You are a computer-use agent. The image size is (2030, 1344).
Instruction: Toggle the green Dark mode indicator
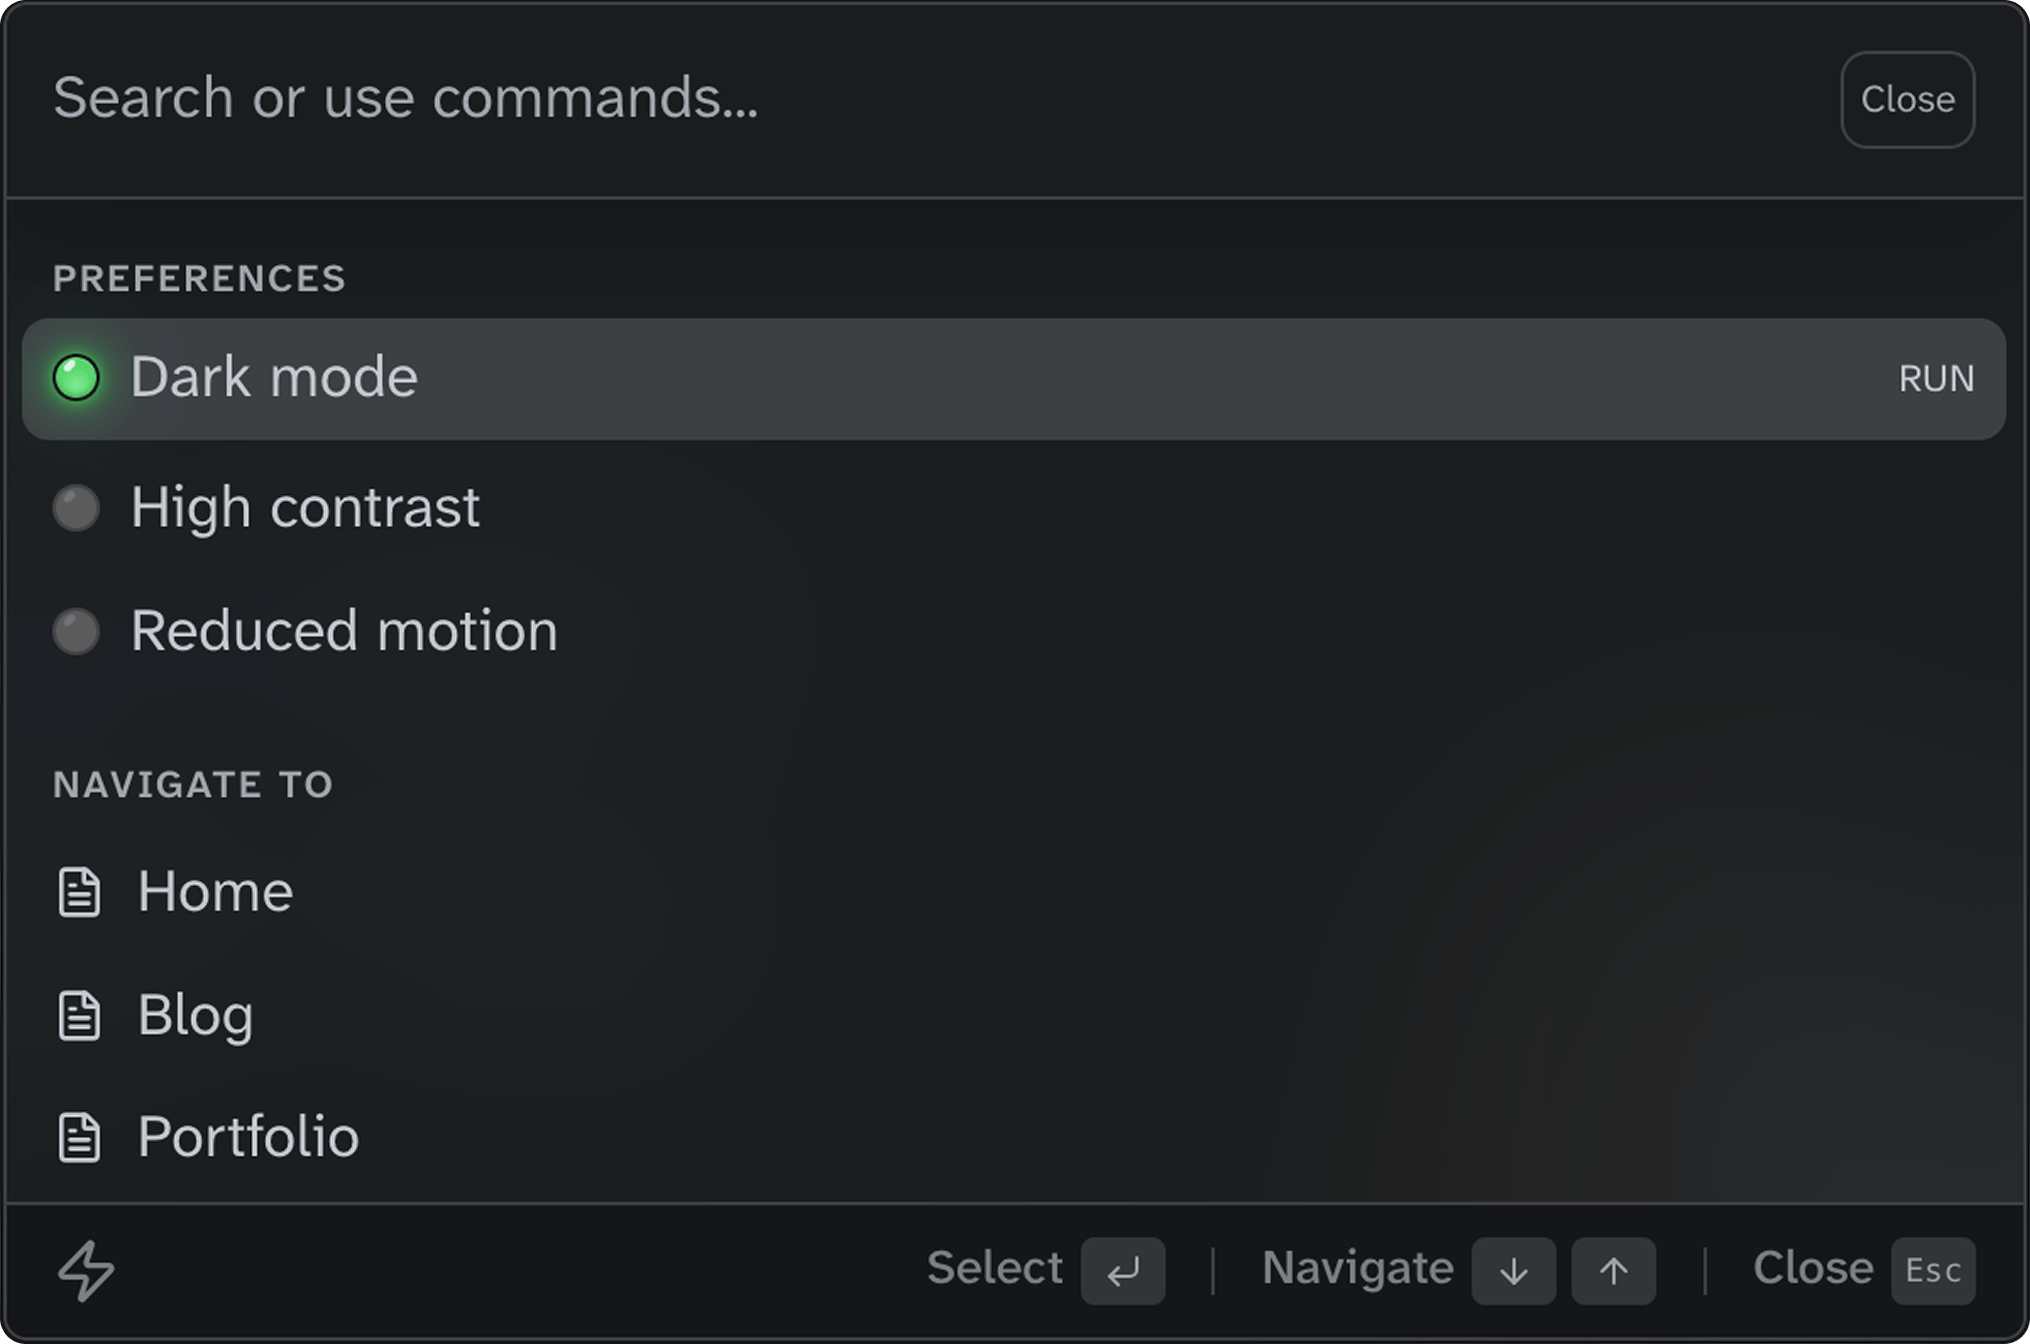click(76, 378)
